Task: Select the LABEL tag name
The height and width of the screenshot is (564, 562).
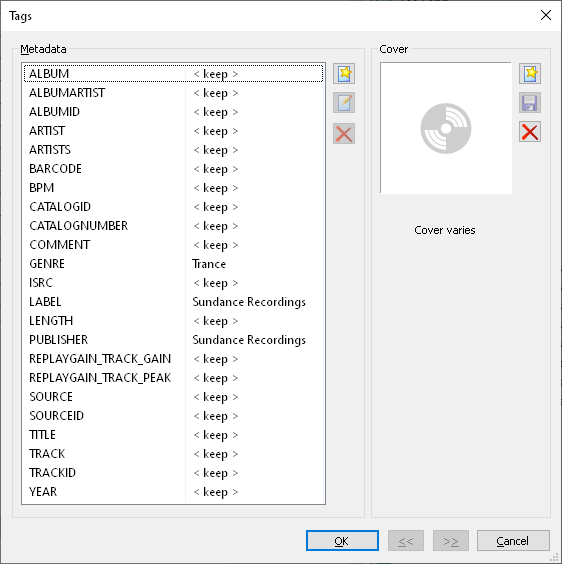Action: (x=45, y=302)
